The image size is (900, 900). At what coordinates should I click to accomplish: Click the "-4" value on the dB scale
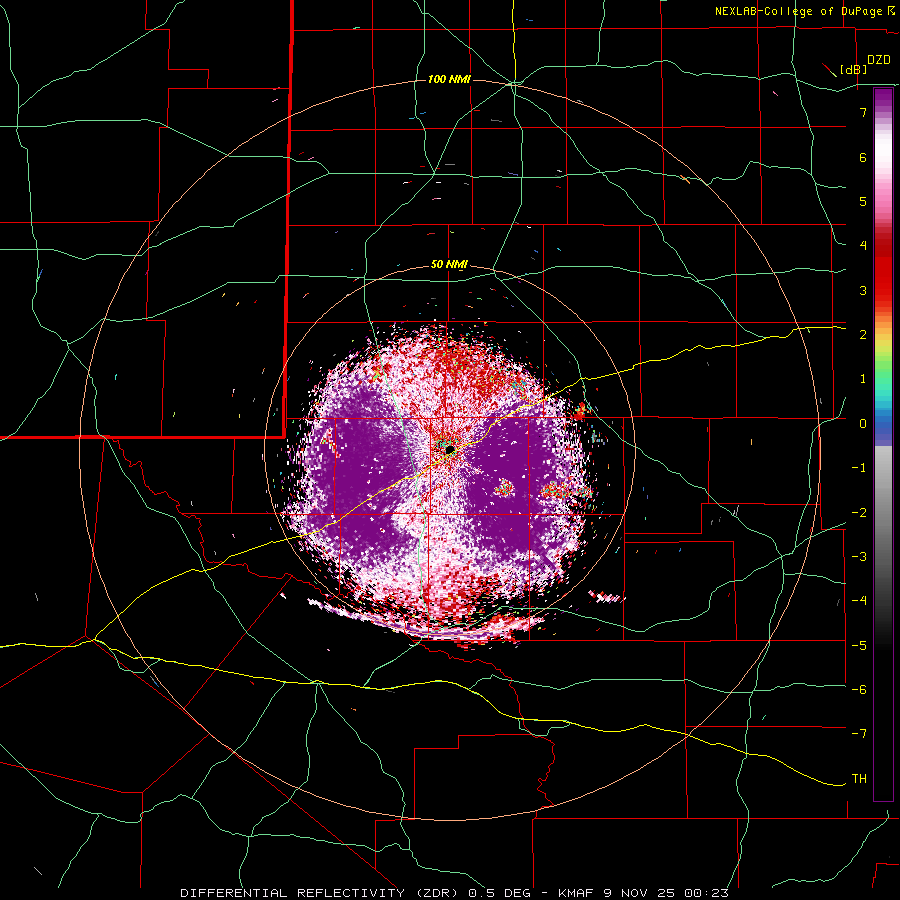(859, 601)
